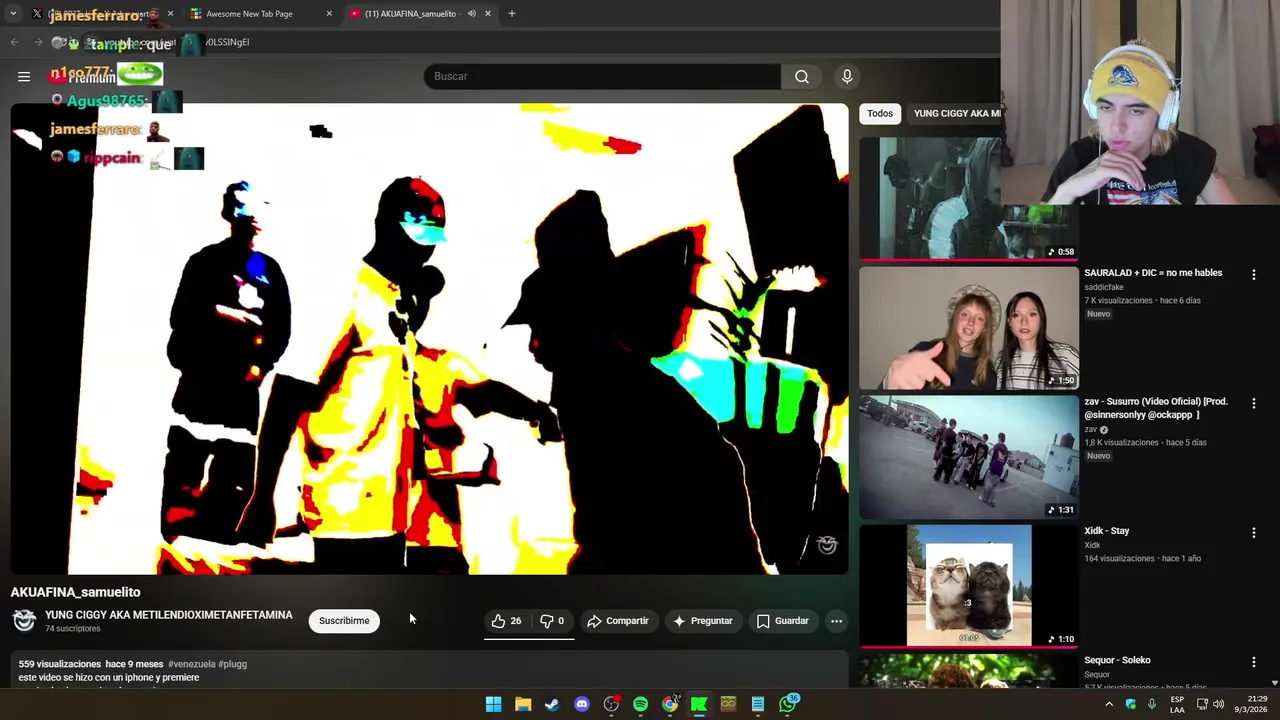Open YUNG CIGGY AKA METILENDIOXIMETANFETAMINA channel link
The width and height of the screenshot is (1280, 720).
coord(168,615)
